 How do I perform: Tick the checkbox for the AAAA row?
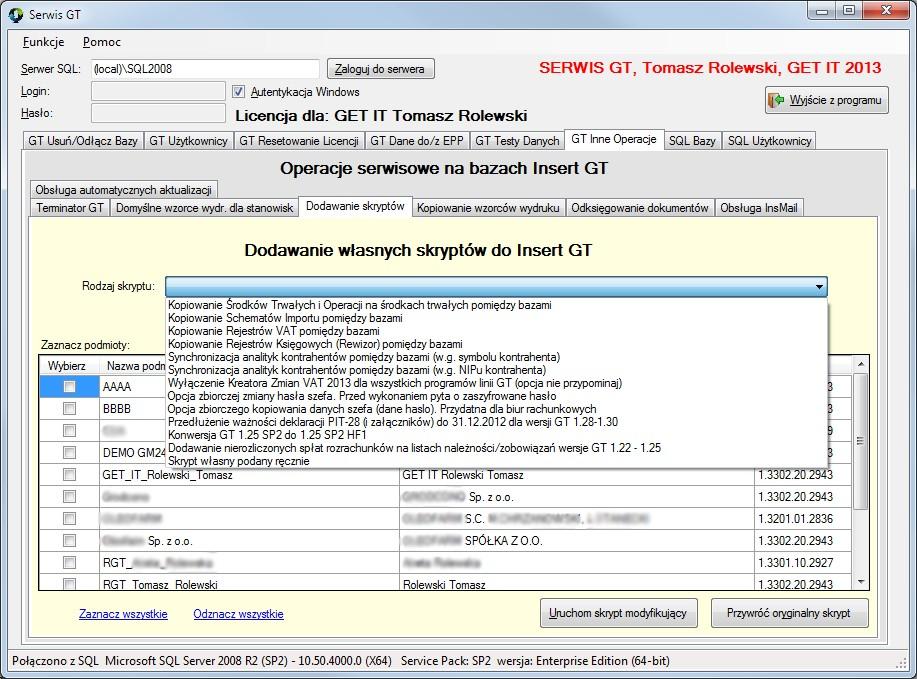(x=70, y=387)
